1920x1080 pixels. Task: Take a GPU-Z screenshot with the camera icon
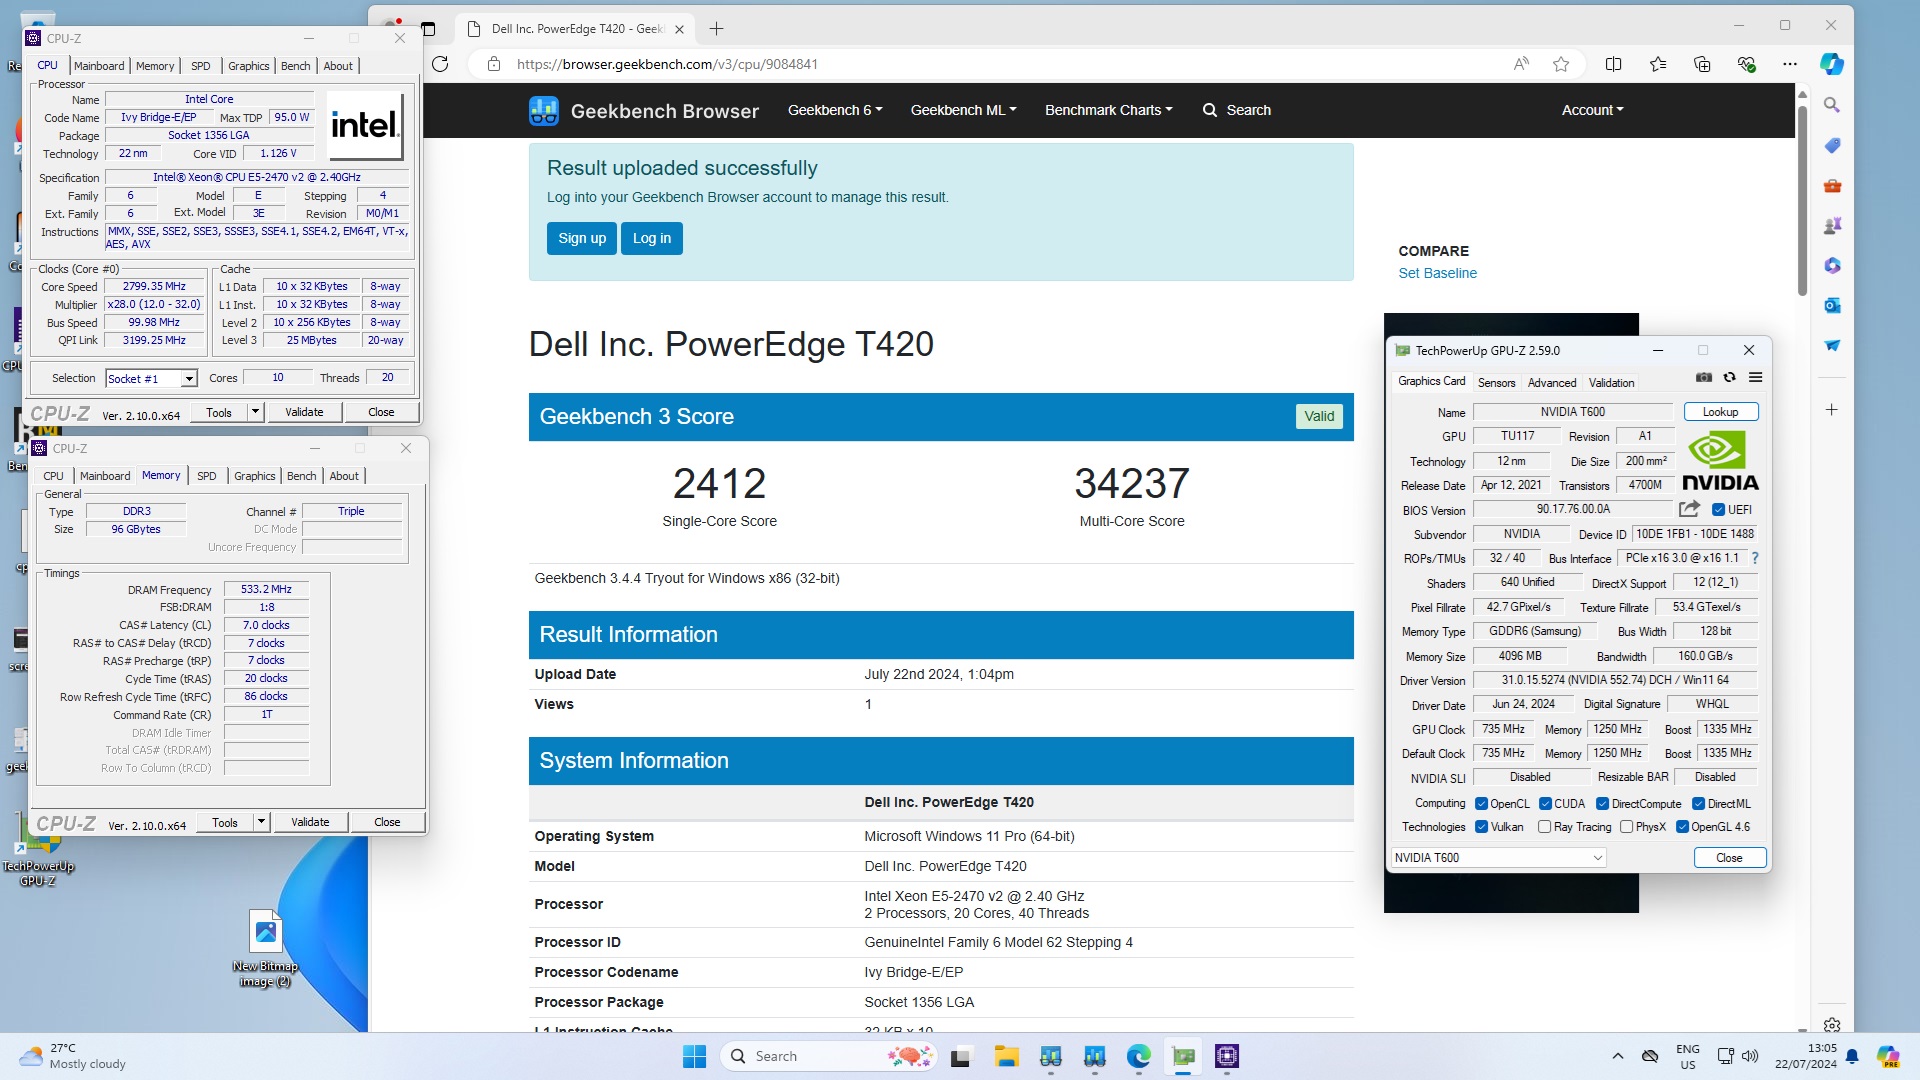pos(1704,377)
